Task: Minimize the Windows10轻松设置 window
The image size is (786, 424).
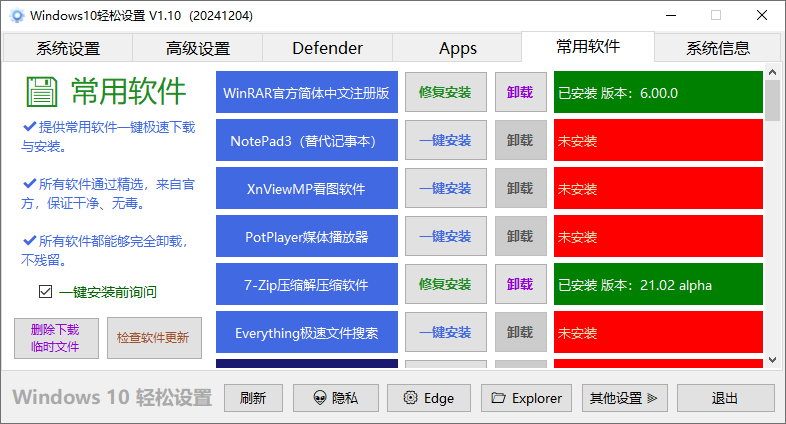Action: [x=671, y=16]
